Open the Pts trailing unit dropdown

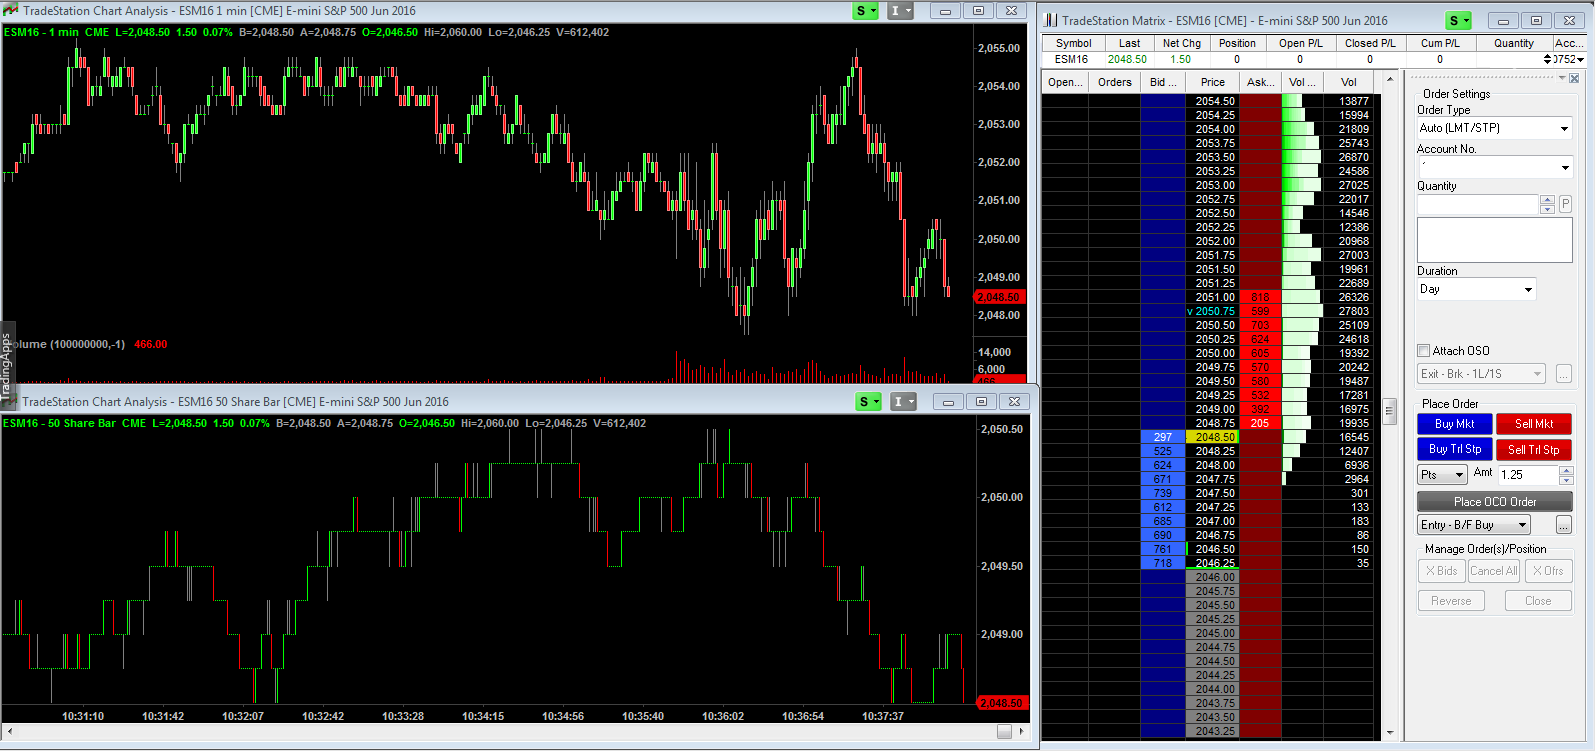click(1442, 475)
